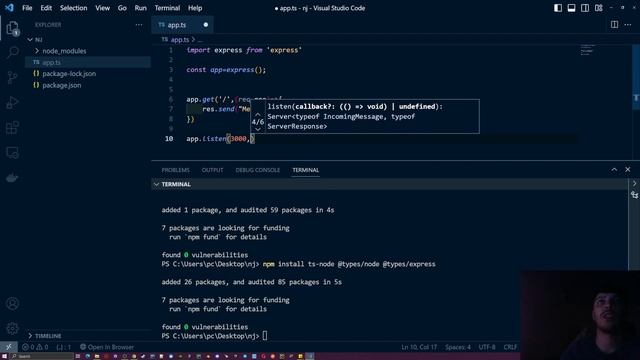Switch to the OUTPUT panel tab

tap(212, 170)
